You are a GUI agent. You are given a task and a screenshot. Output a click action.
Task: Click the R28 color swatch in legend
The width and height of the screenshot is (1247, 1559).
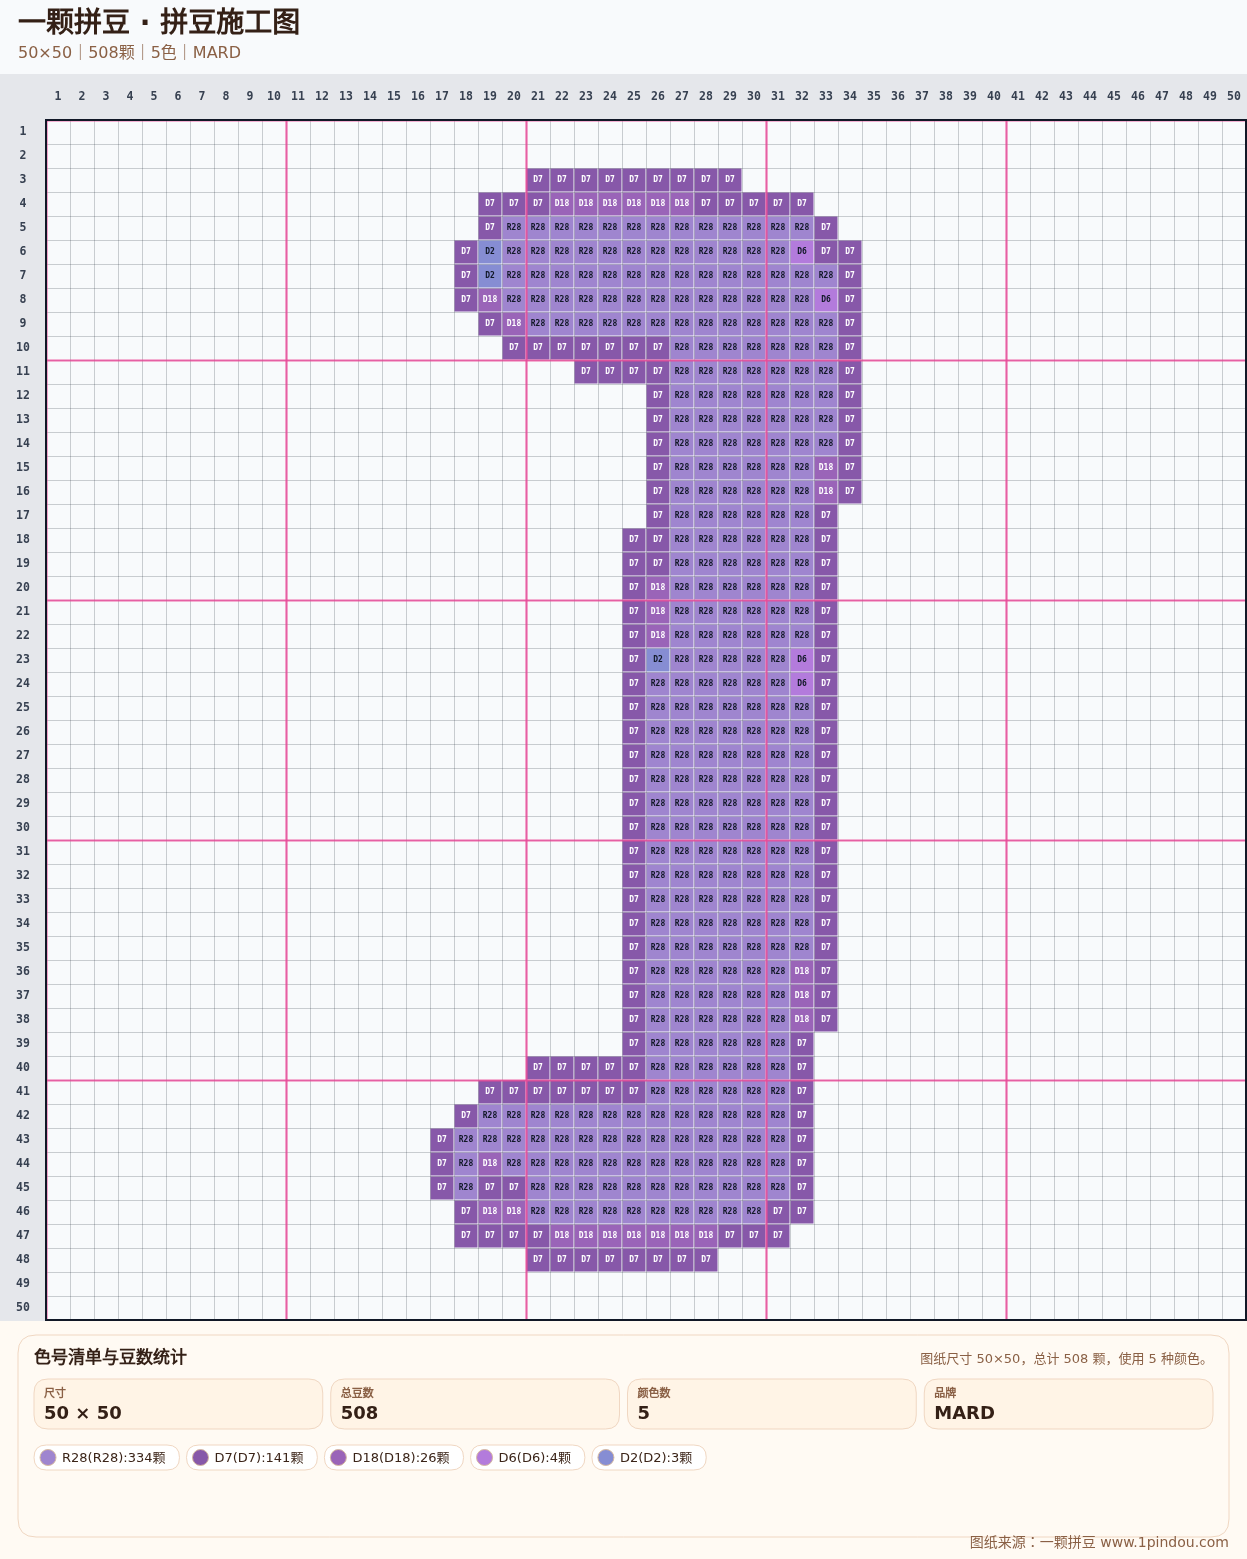(x=48, y=1457)
